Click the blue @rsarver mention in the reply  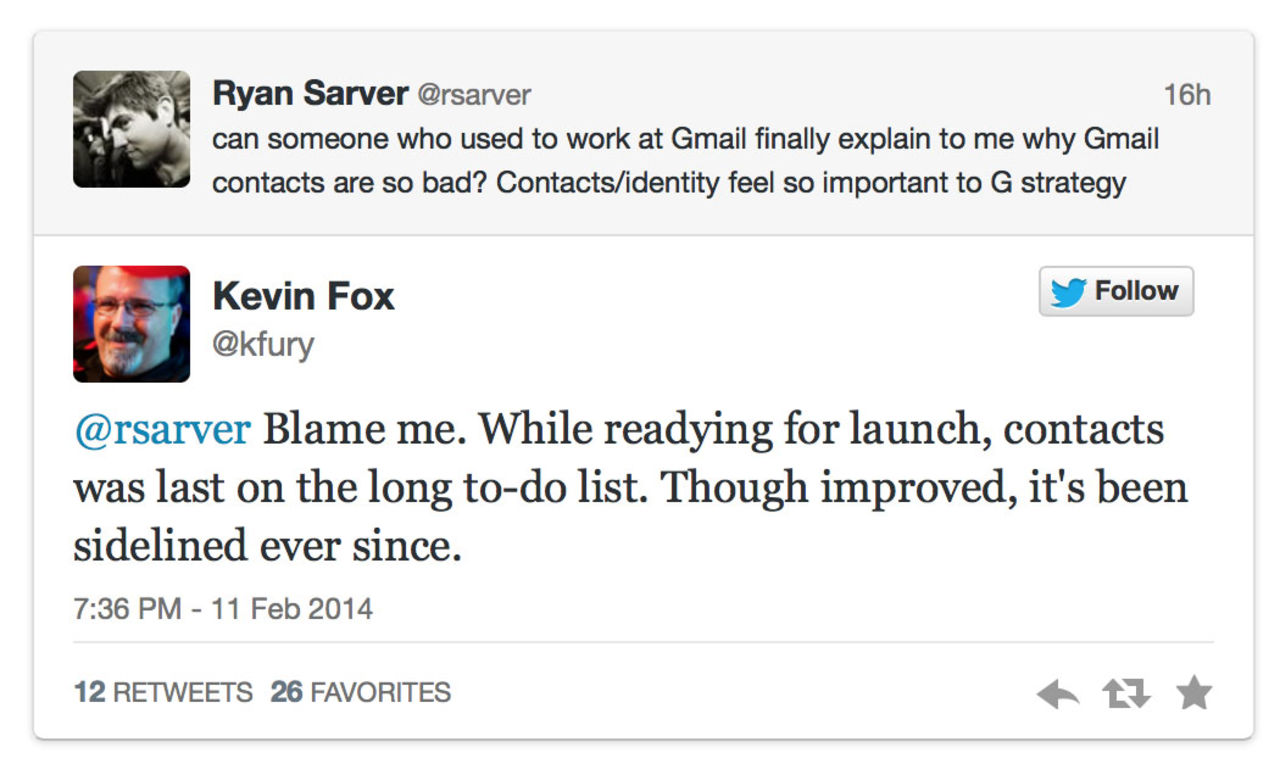[162, 430]
